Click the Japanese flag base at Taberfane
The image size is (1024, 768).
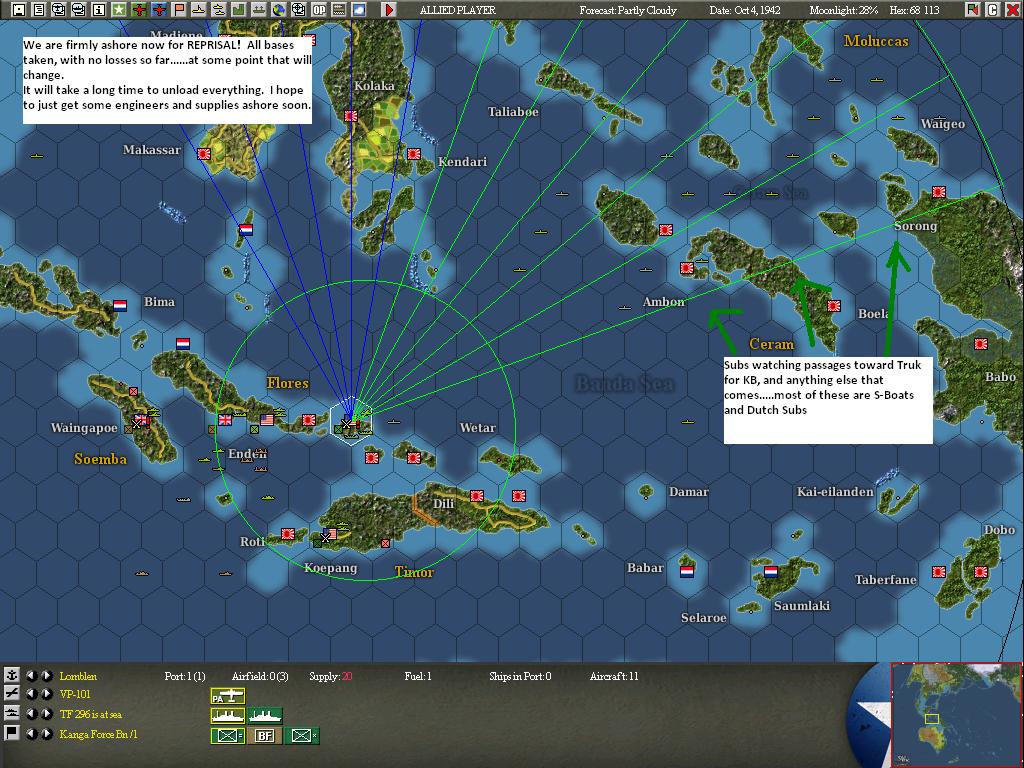click(x=938, y=571)
